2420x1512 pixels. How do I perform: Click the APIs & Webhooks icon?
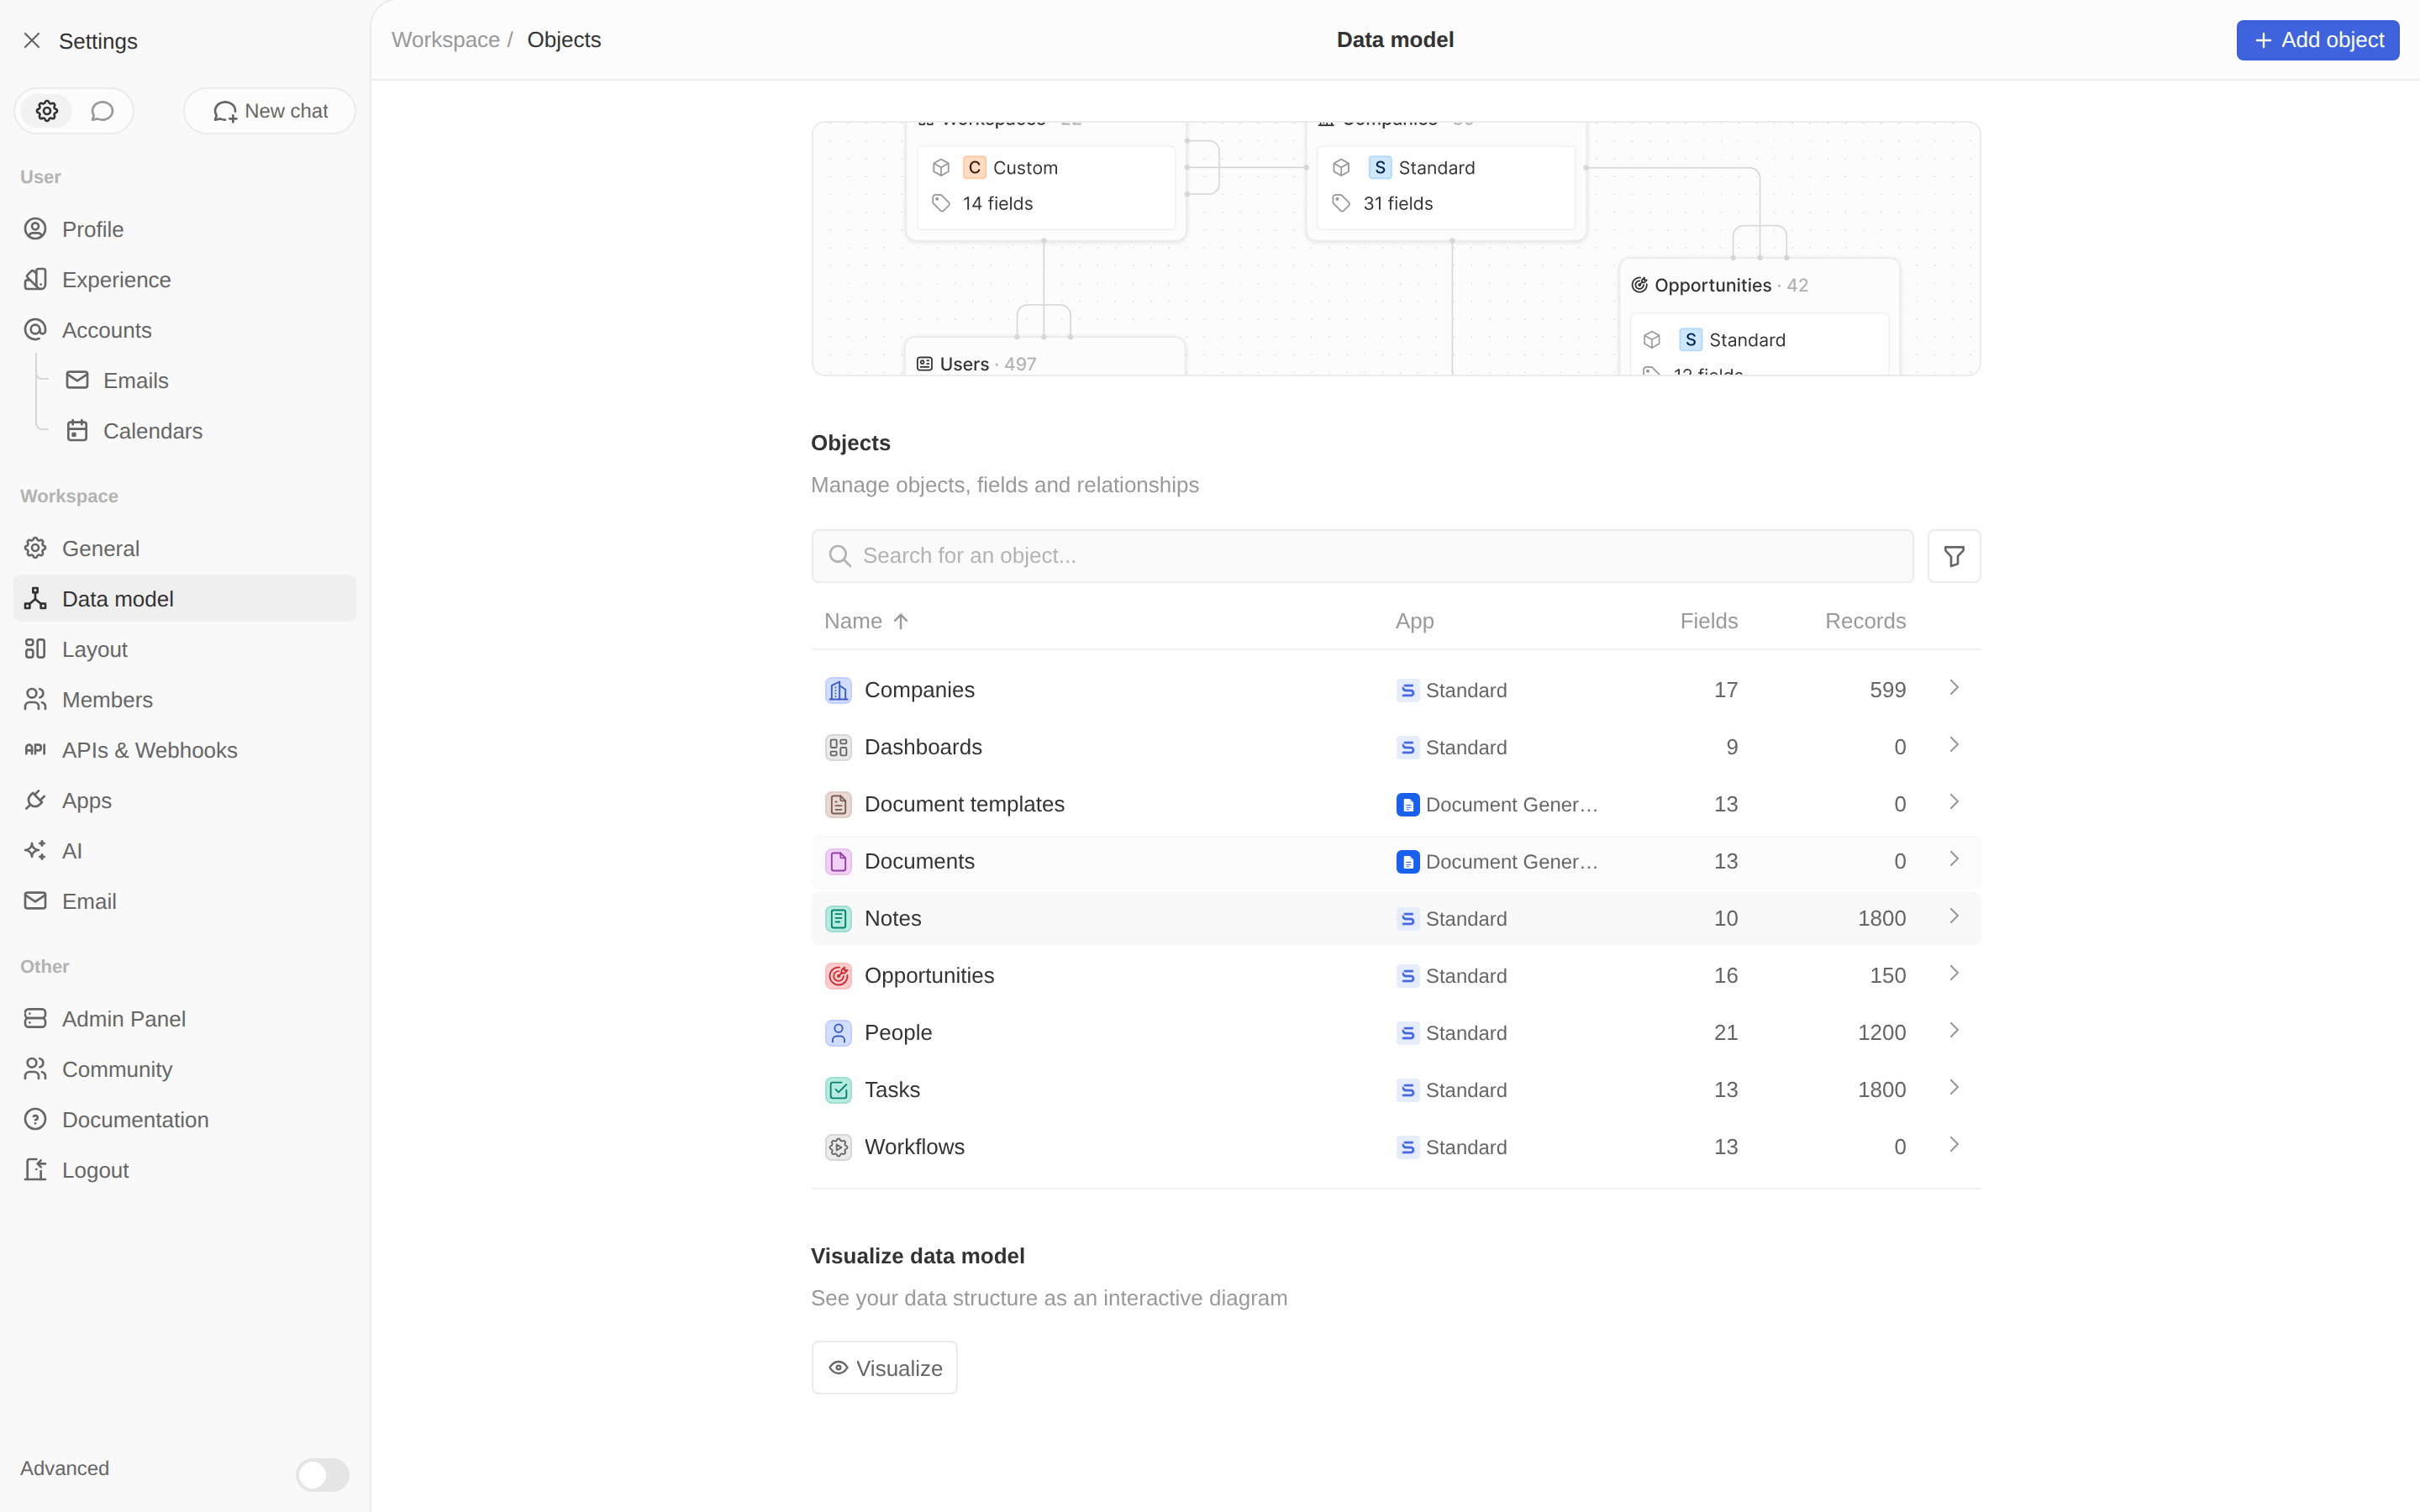pyautogui.click(x=35, y=750)
